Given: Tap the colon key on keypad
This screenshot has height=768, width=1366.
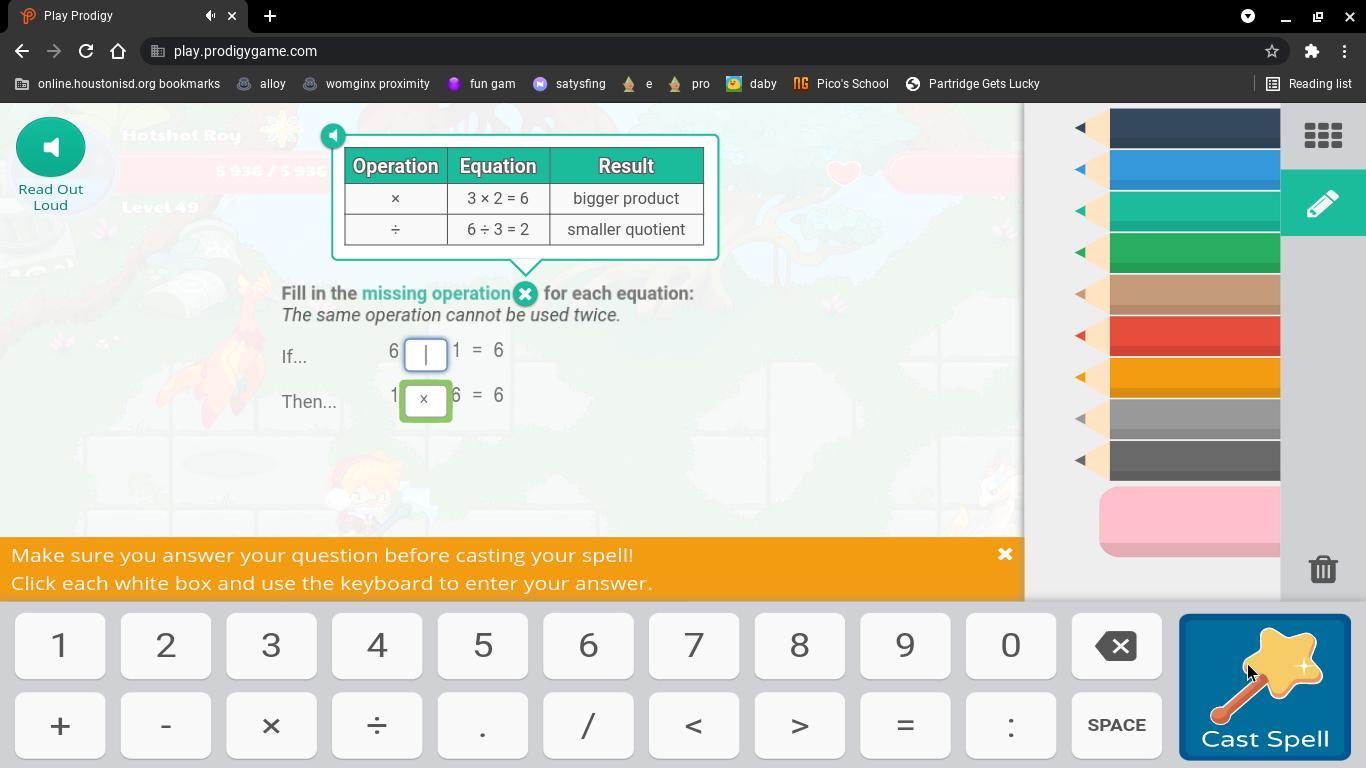Looking at the screenshot, I should click(x=1011, y=725).
